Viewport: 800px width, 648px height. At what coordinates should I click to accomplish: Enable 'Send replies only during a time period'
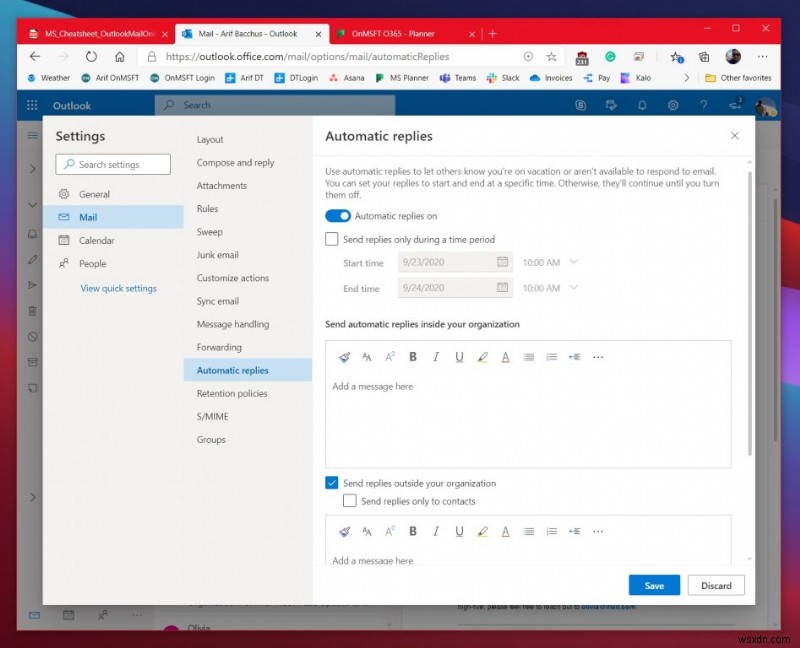pyautogui.click(x=331, y=239)
